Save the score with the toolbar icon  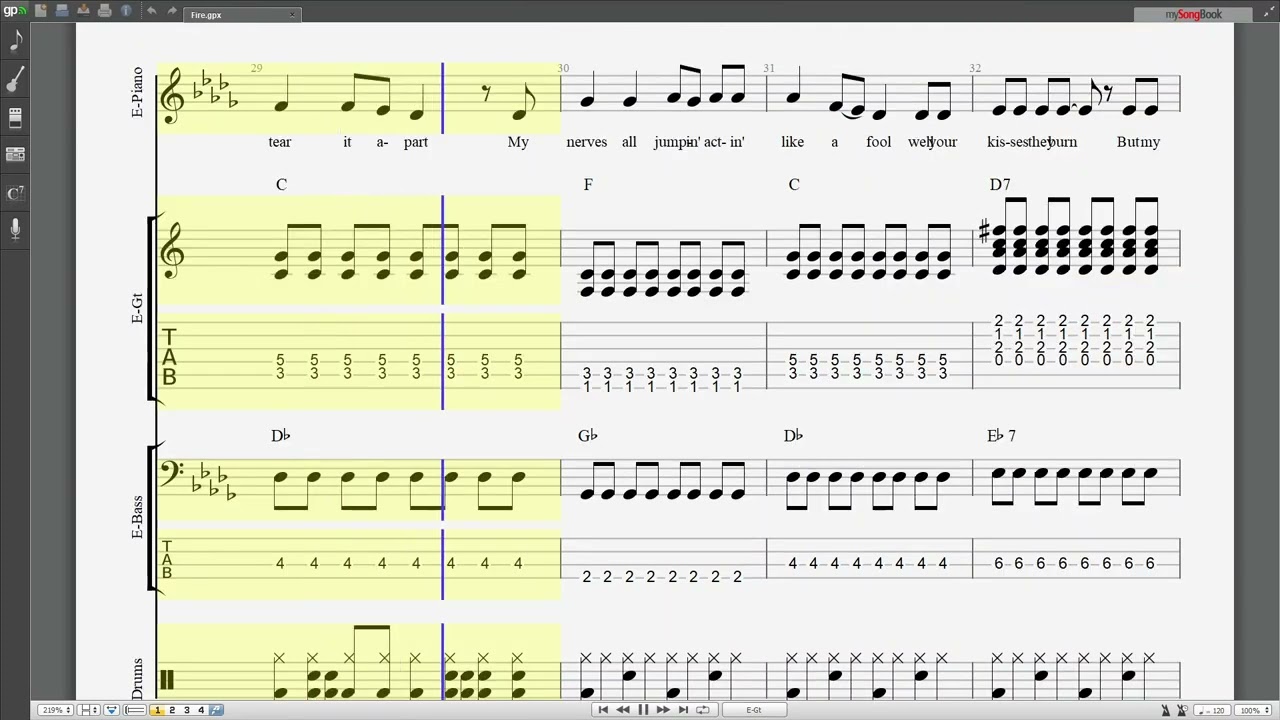84,11
